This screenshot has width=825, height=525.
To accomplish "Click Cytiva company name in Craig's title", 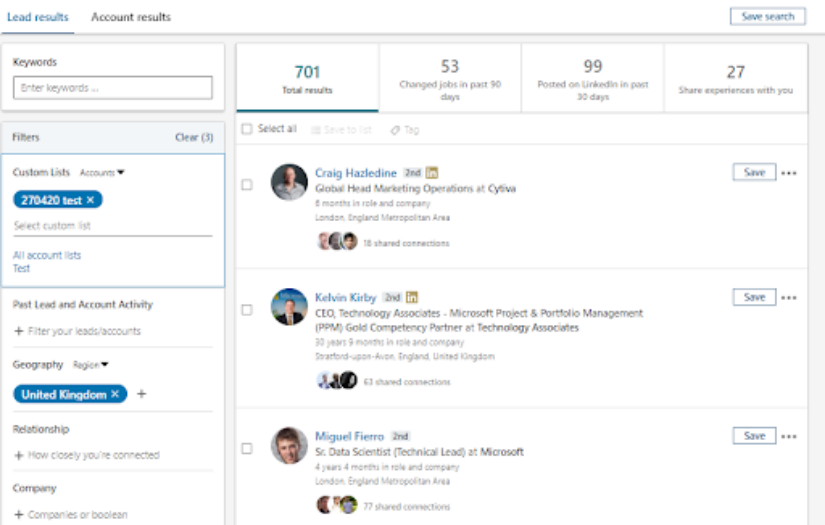I will click(x=501, y=188).
